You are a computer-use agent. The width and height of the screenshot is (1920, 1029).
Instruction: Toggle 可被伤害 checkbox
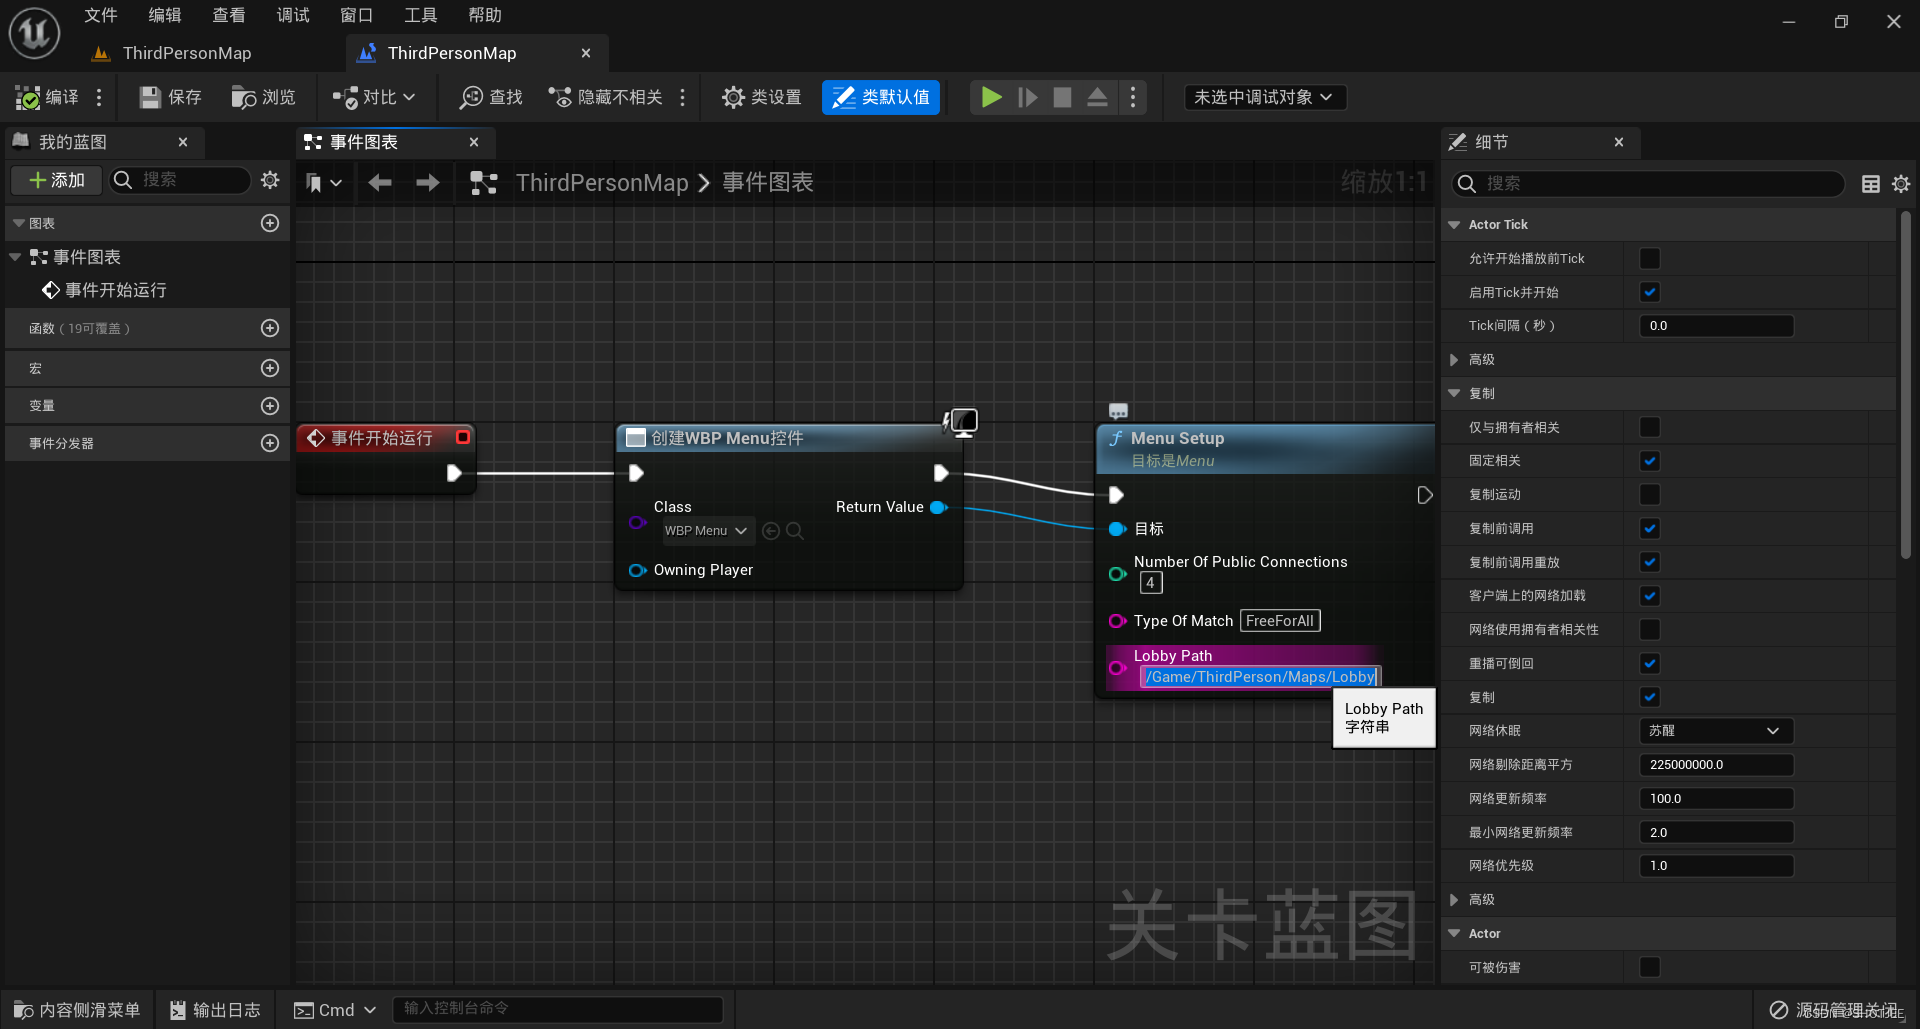[1650, 967]
